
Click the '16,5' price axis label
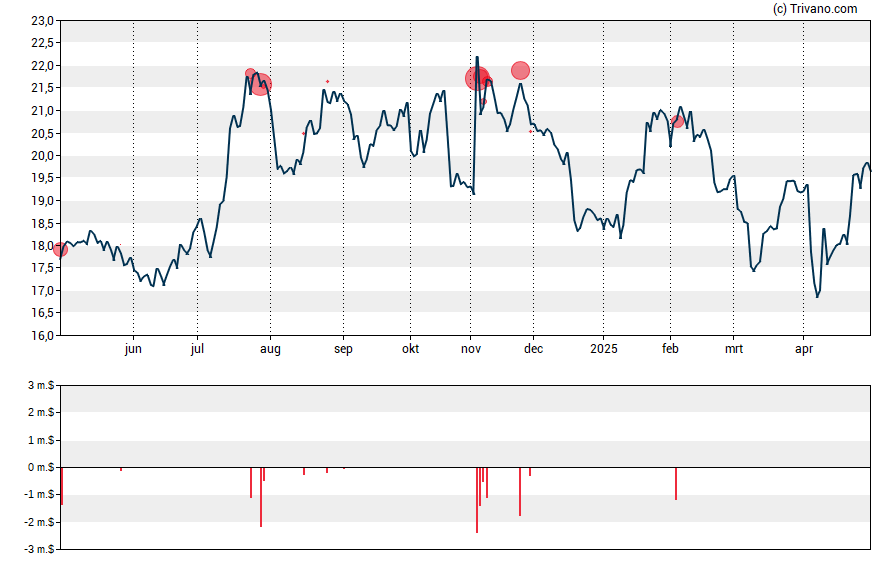pyautogui.click(x=42, y=313)
